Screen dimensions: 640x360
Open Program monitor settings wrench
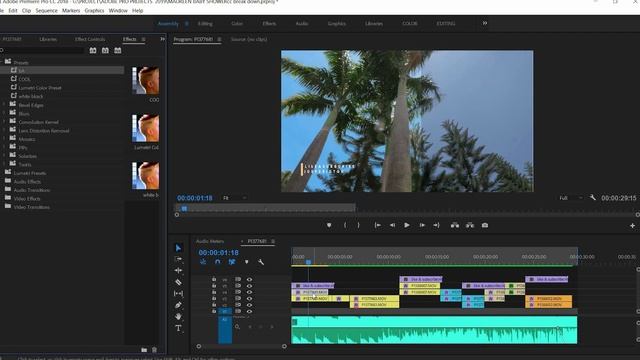tap(593, 198)
